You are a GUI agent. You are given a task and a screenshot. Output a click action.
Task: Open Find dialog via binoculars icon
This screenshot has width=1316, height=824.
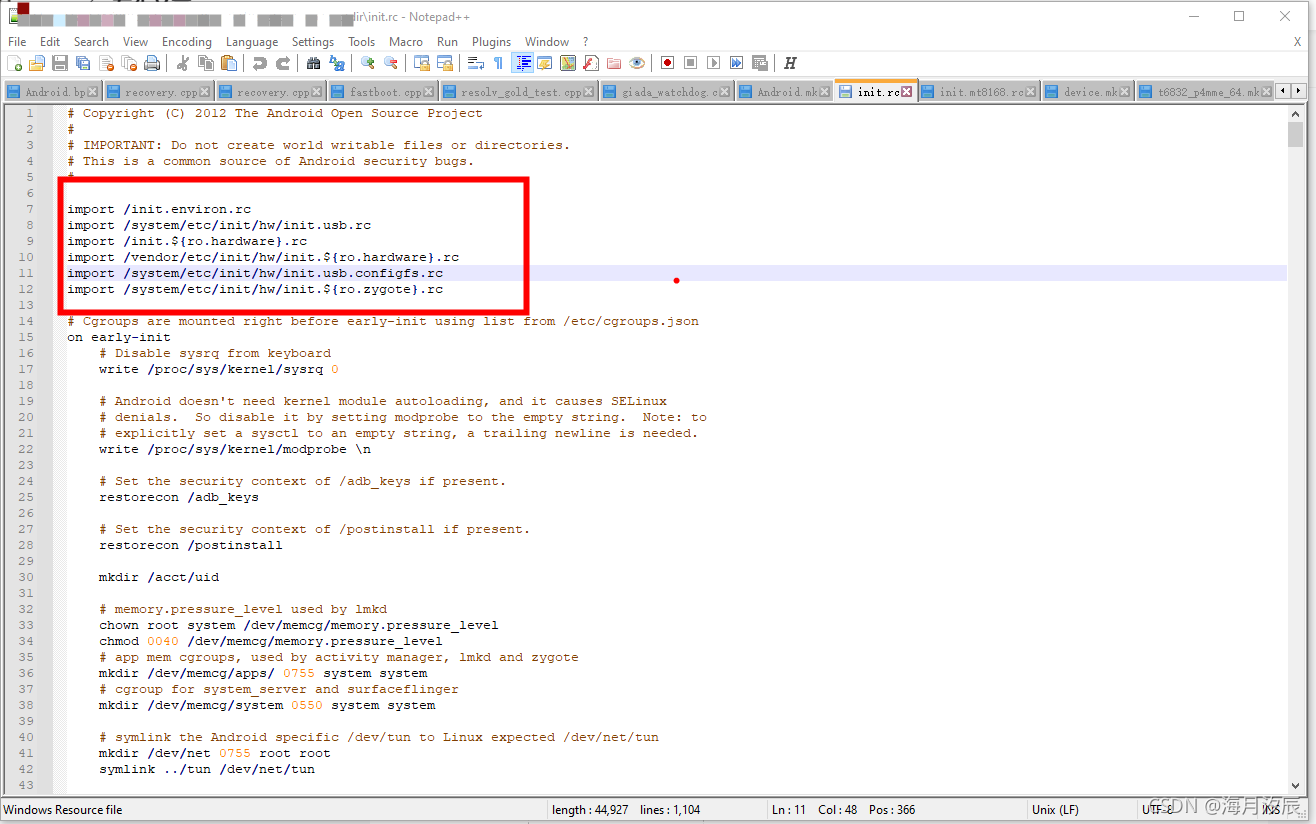313,62
